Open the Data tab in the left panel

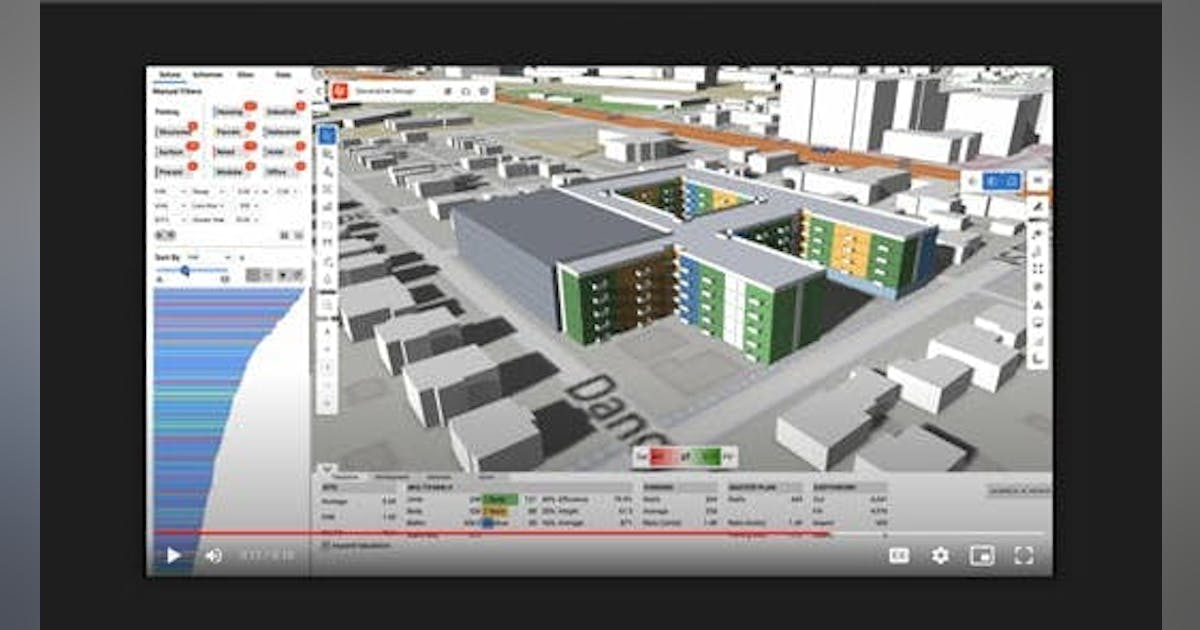(281, 73)
